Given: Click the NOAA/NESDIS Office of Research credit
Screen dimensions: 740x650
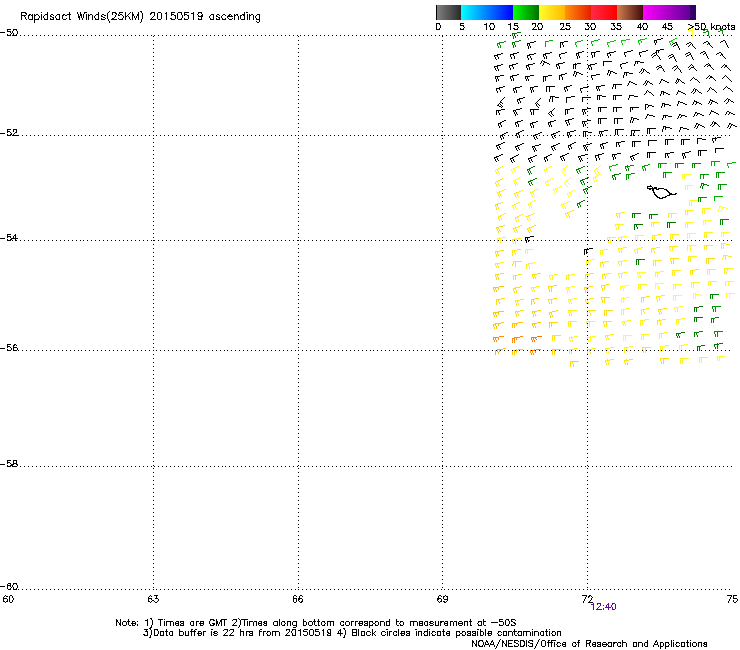Looking at the screenshot, I should click(589, 644).
